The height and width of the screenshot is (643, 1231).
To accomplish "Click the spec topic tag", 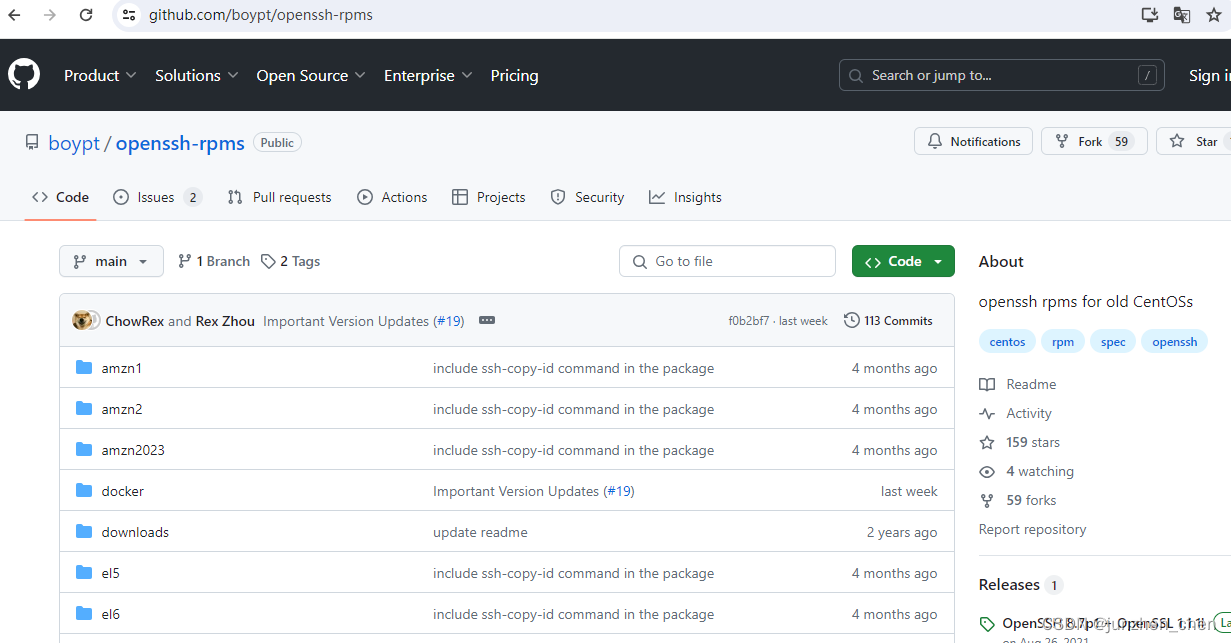I will (1113, 342).
